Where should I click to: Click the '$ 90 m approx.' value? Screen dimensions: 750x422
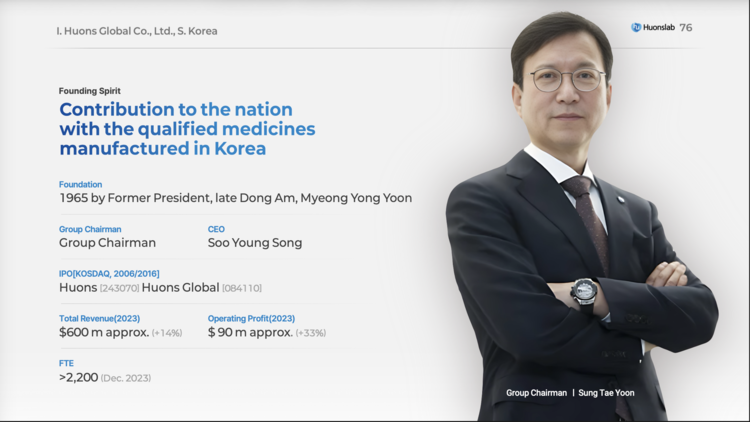pos(250,333)
